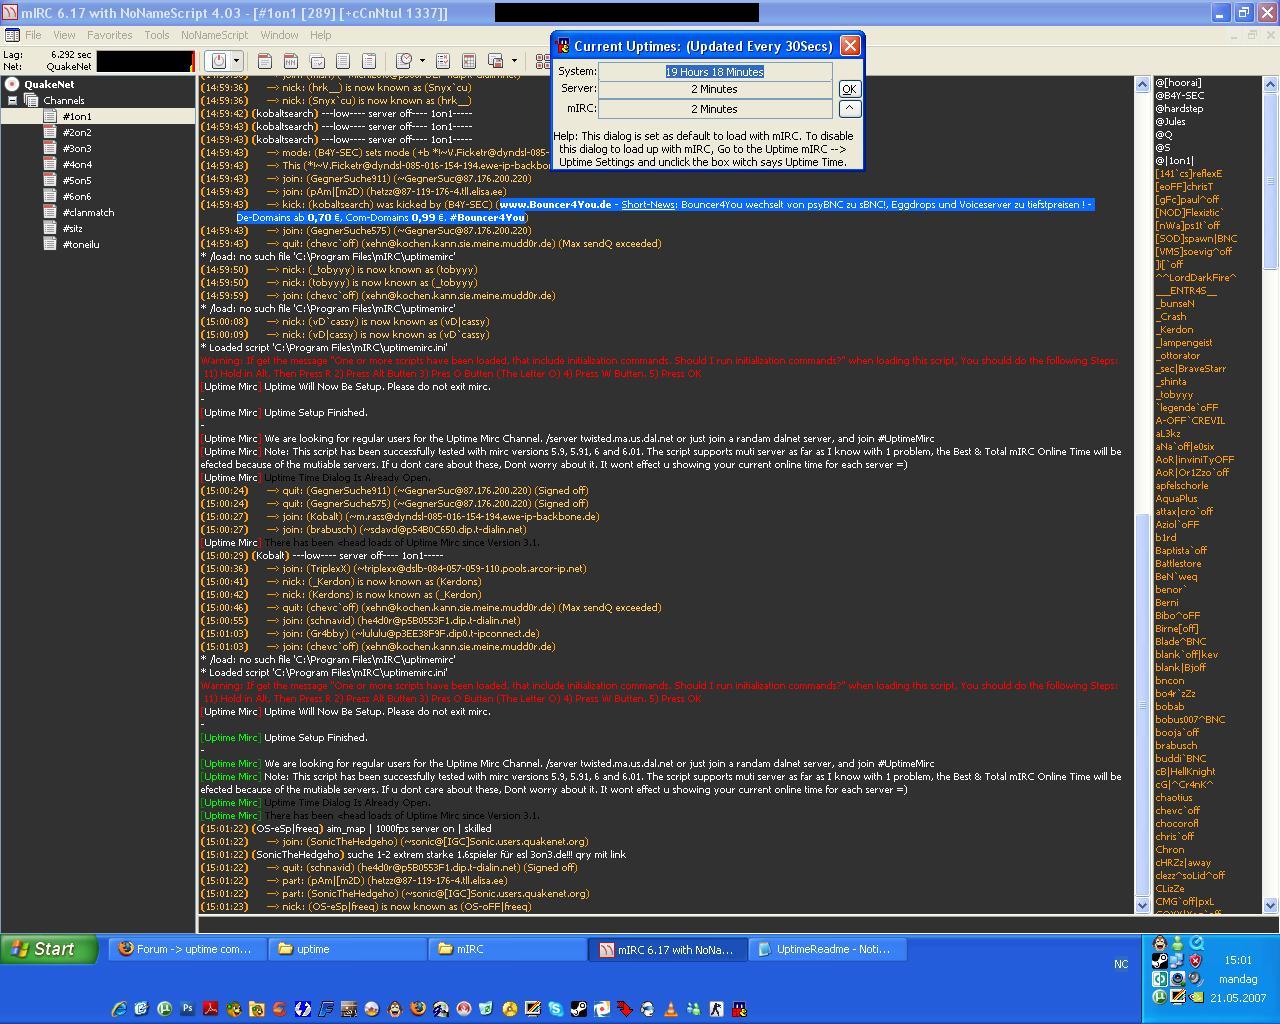
Task: Click the Server uptime field
Action: coord(715,89)
